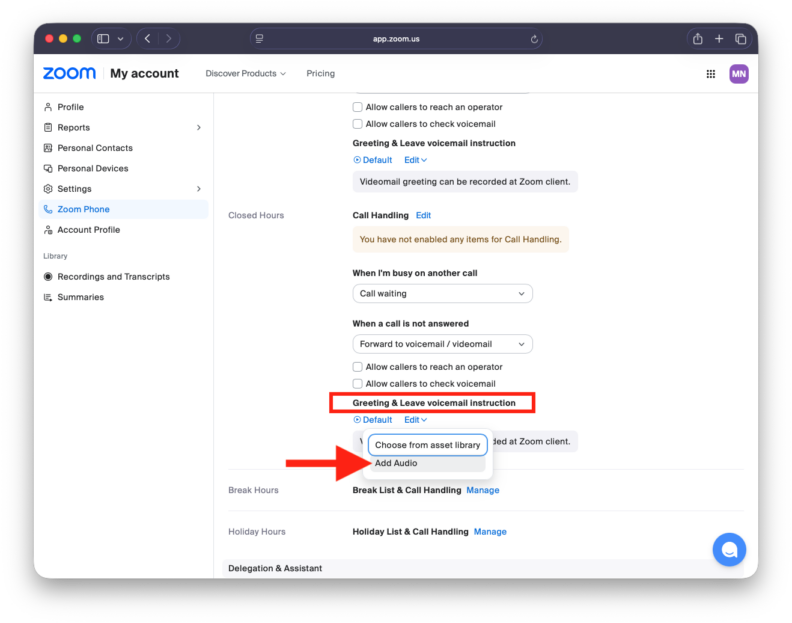Enable Closed Hours 'Allow callers to check voicemail'
Image resolution: width=792 pixels, height=623 pixels.
point(358,384)
